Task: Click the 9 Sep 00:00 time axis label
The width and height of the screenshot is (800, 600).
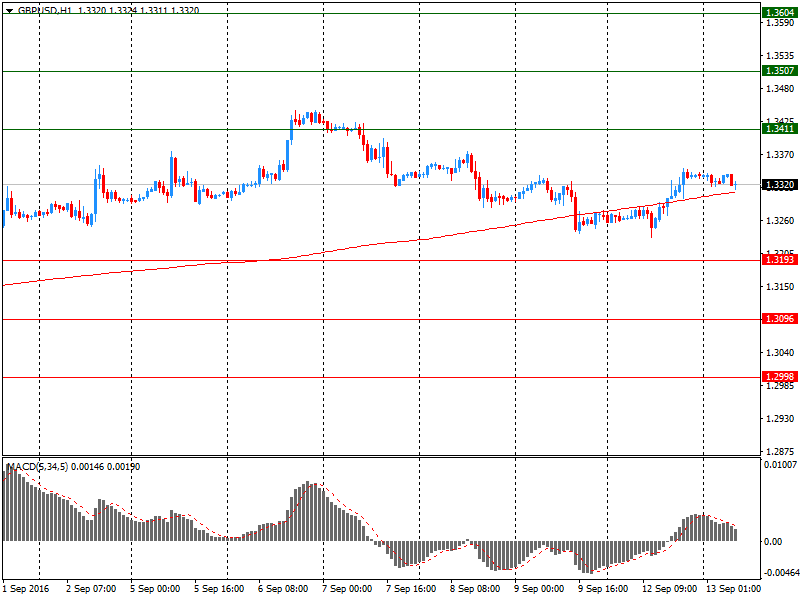Action: (x=539, y=588)
